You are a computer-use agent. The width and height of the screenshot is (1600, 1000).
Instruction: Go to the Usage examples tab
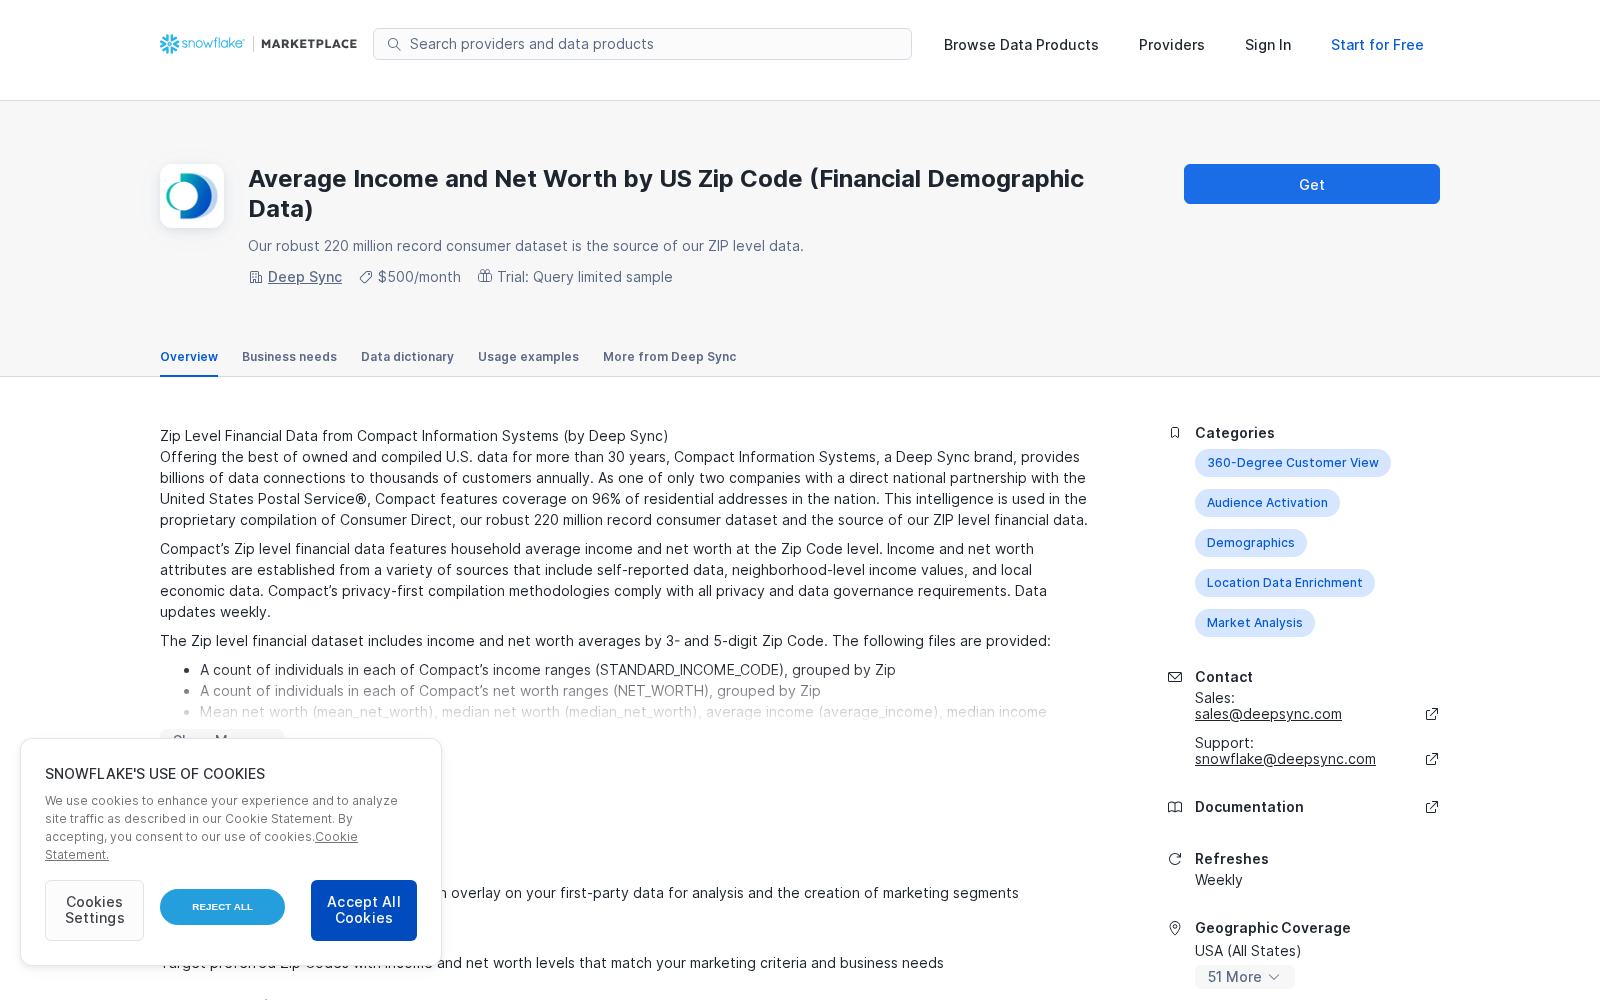[x=528, y=357]
